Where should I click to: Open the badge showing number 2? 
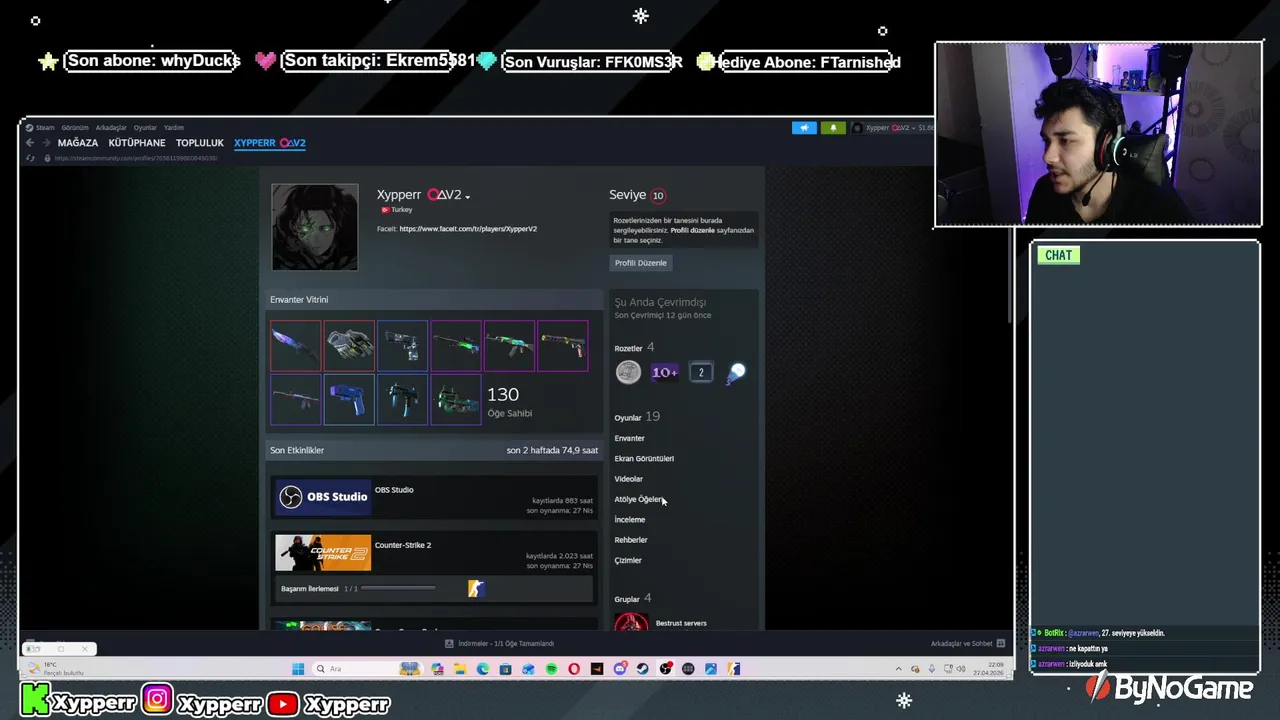point(701,373)
